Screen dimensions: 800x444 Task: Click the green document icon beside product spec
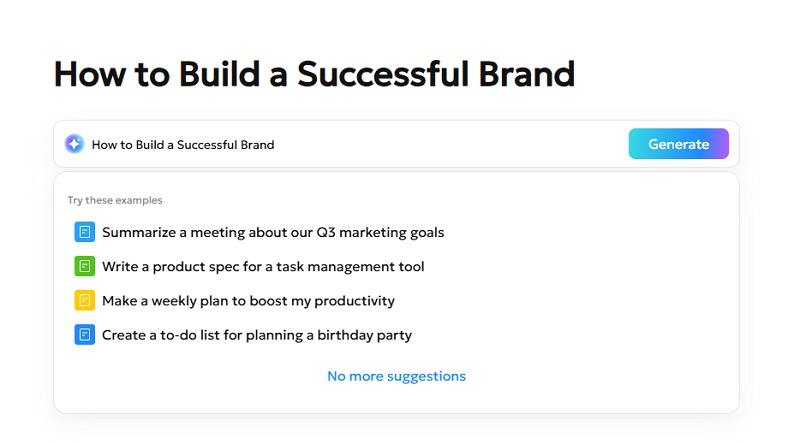click(x=84, y=266)
